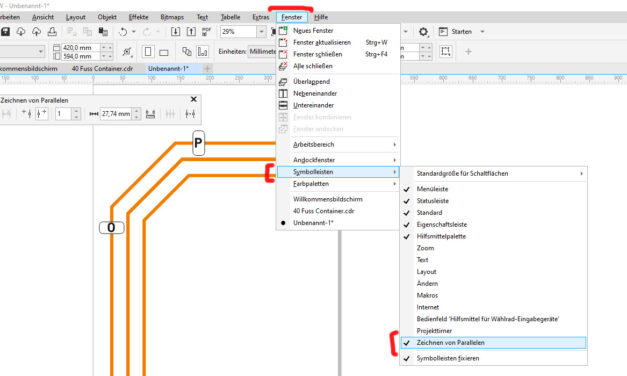The height and width of the screenshot is (376, 627).
Task: Toggle Symbolleisten fixieren option
Action: point(494,358)
